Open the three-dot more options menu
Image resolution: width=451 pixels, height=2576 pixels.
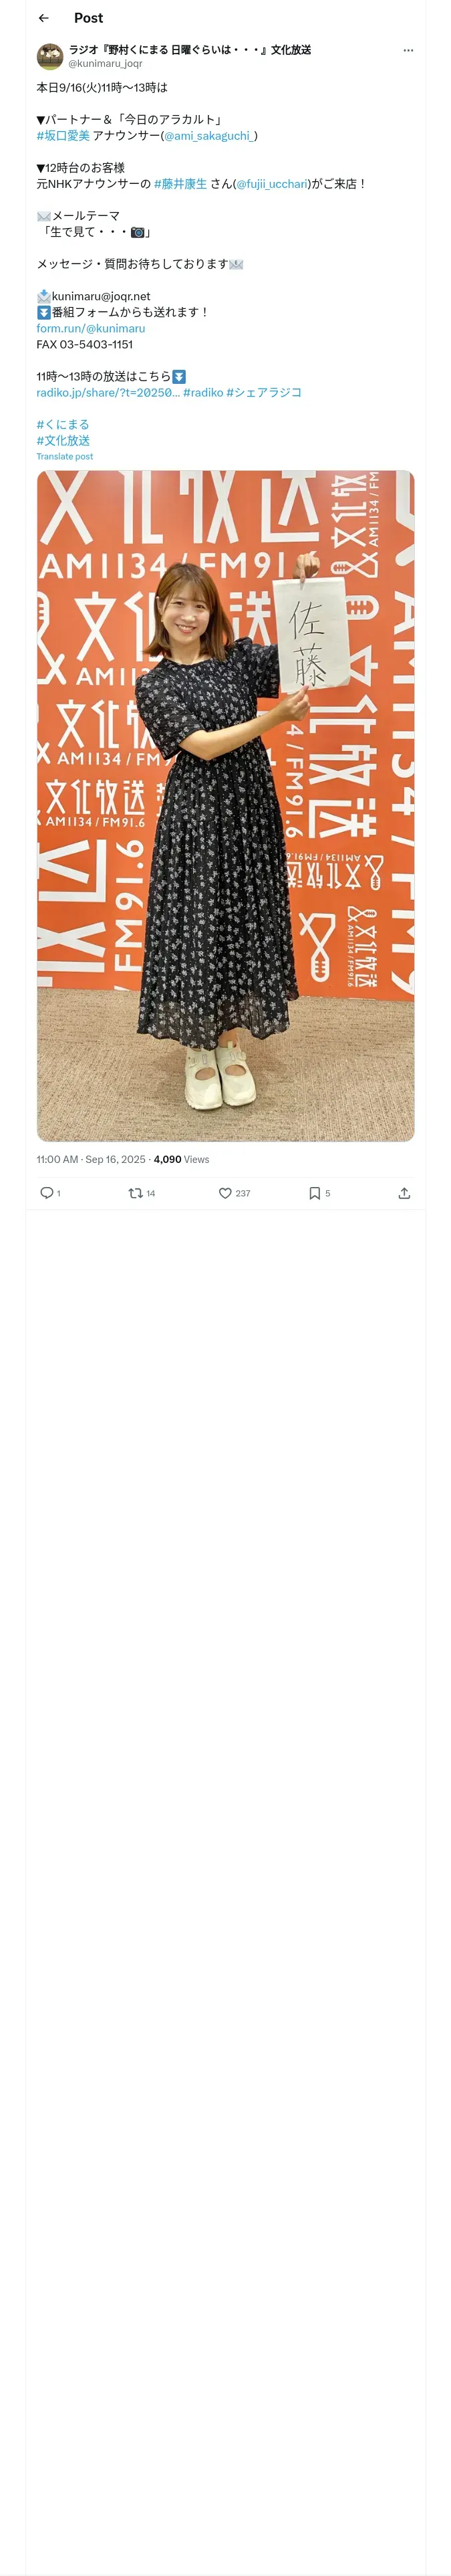[x=407, y=50]
